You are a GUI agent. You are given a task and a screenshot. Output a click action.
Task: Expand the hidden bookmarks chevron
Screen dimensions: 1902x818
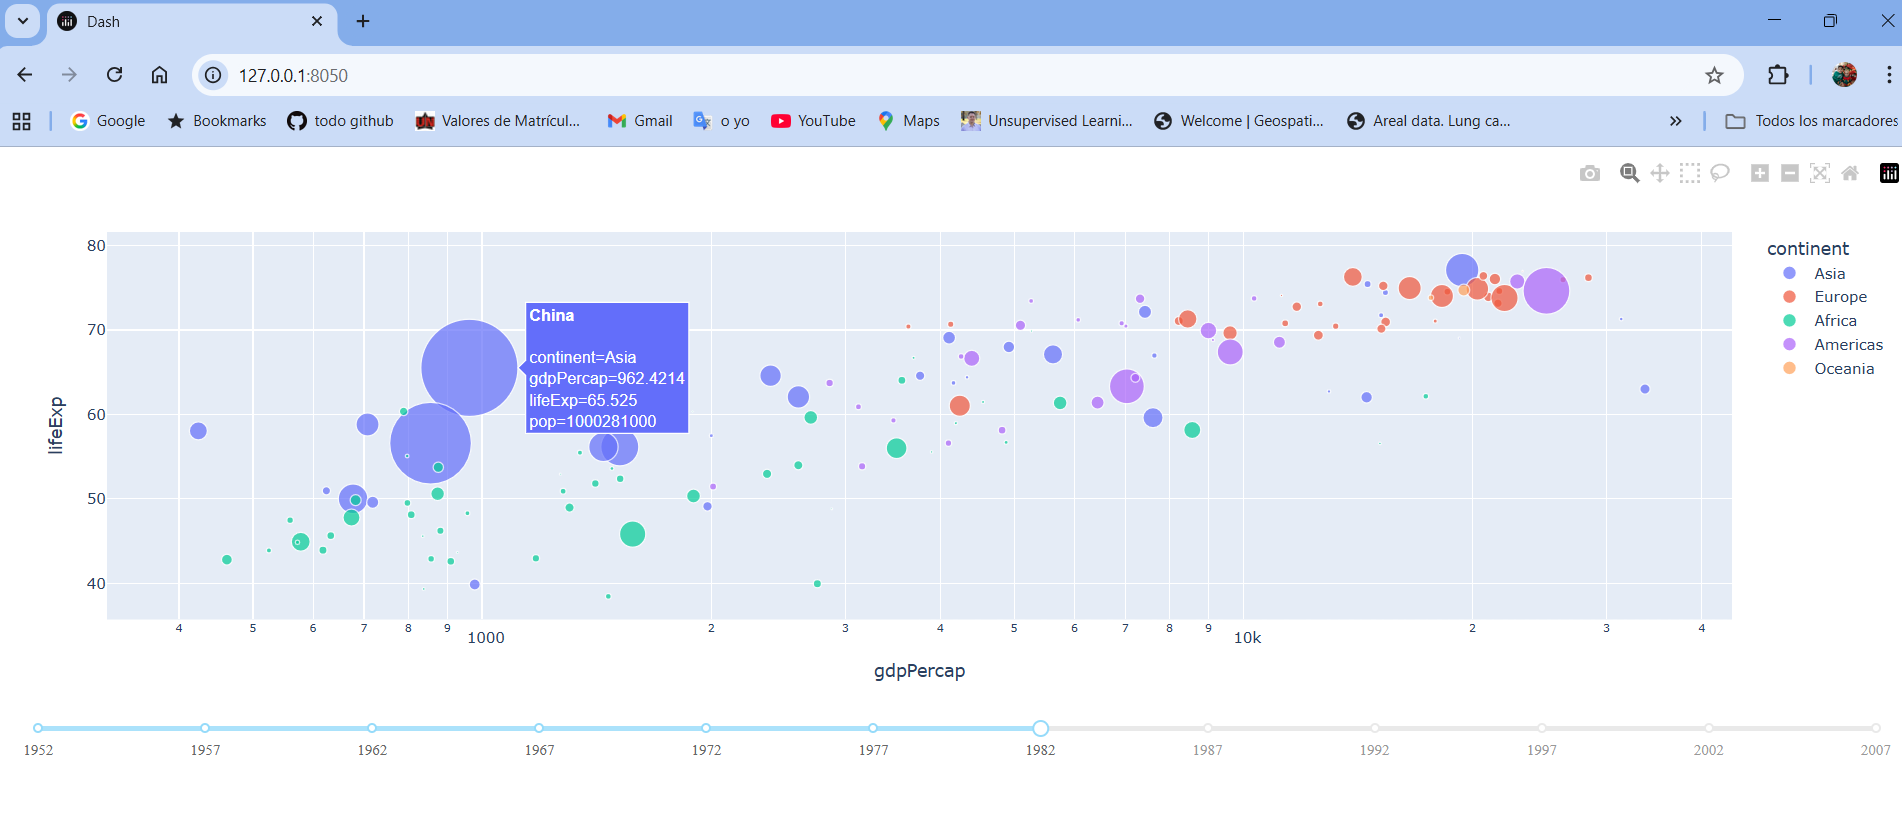click(1675, 121)
